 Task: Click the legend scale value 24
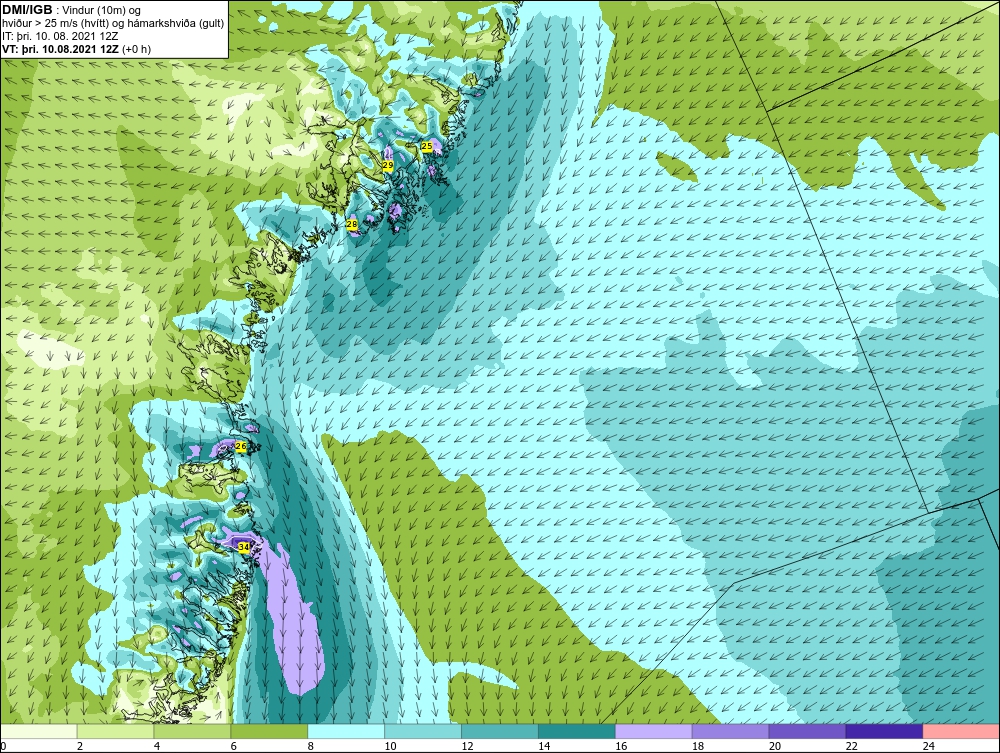[929, 746]
